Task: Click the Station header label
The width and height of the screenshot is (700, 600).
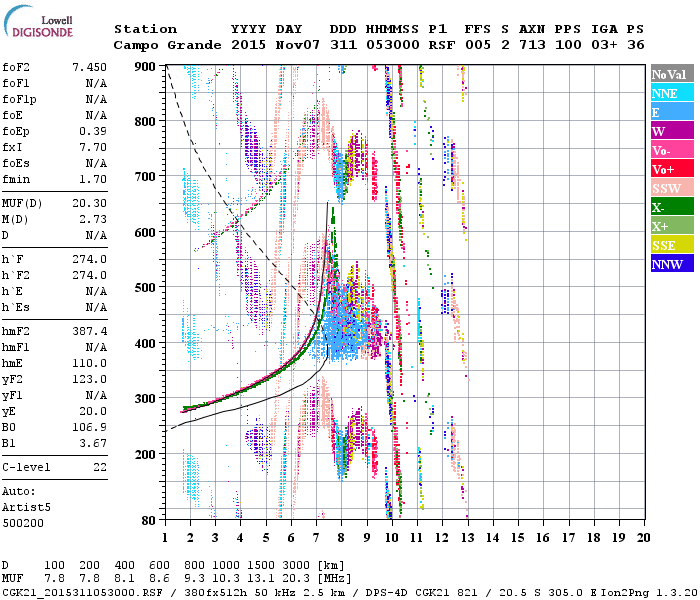Action: pyautogui.click(x=146, y=29)
